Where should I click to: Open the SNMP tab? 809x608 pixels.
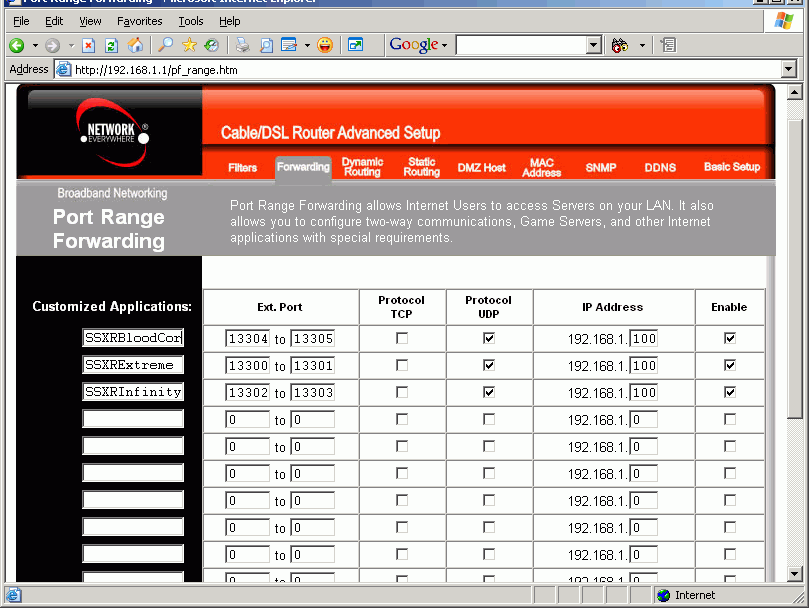(x=601, y=168)
